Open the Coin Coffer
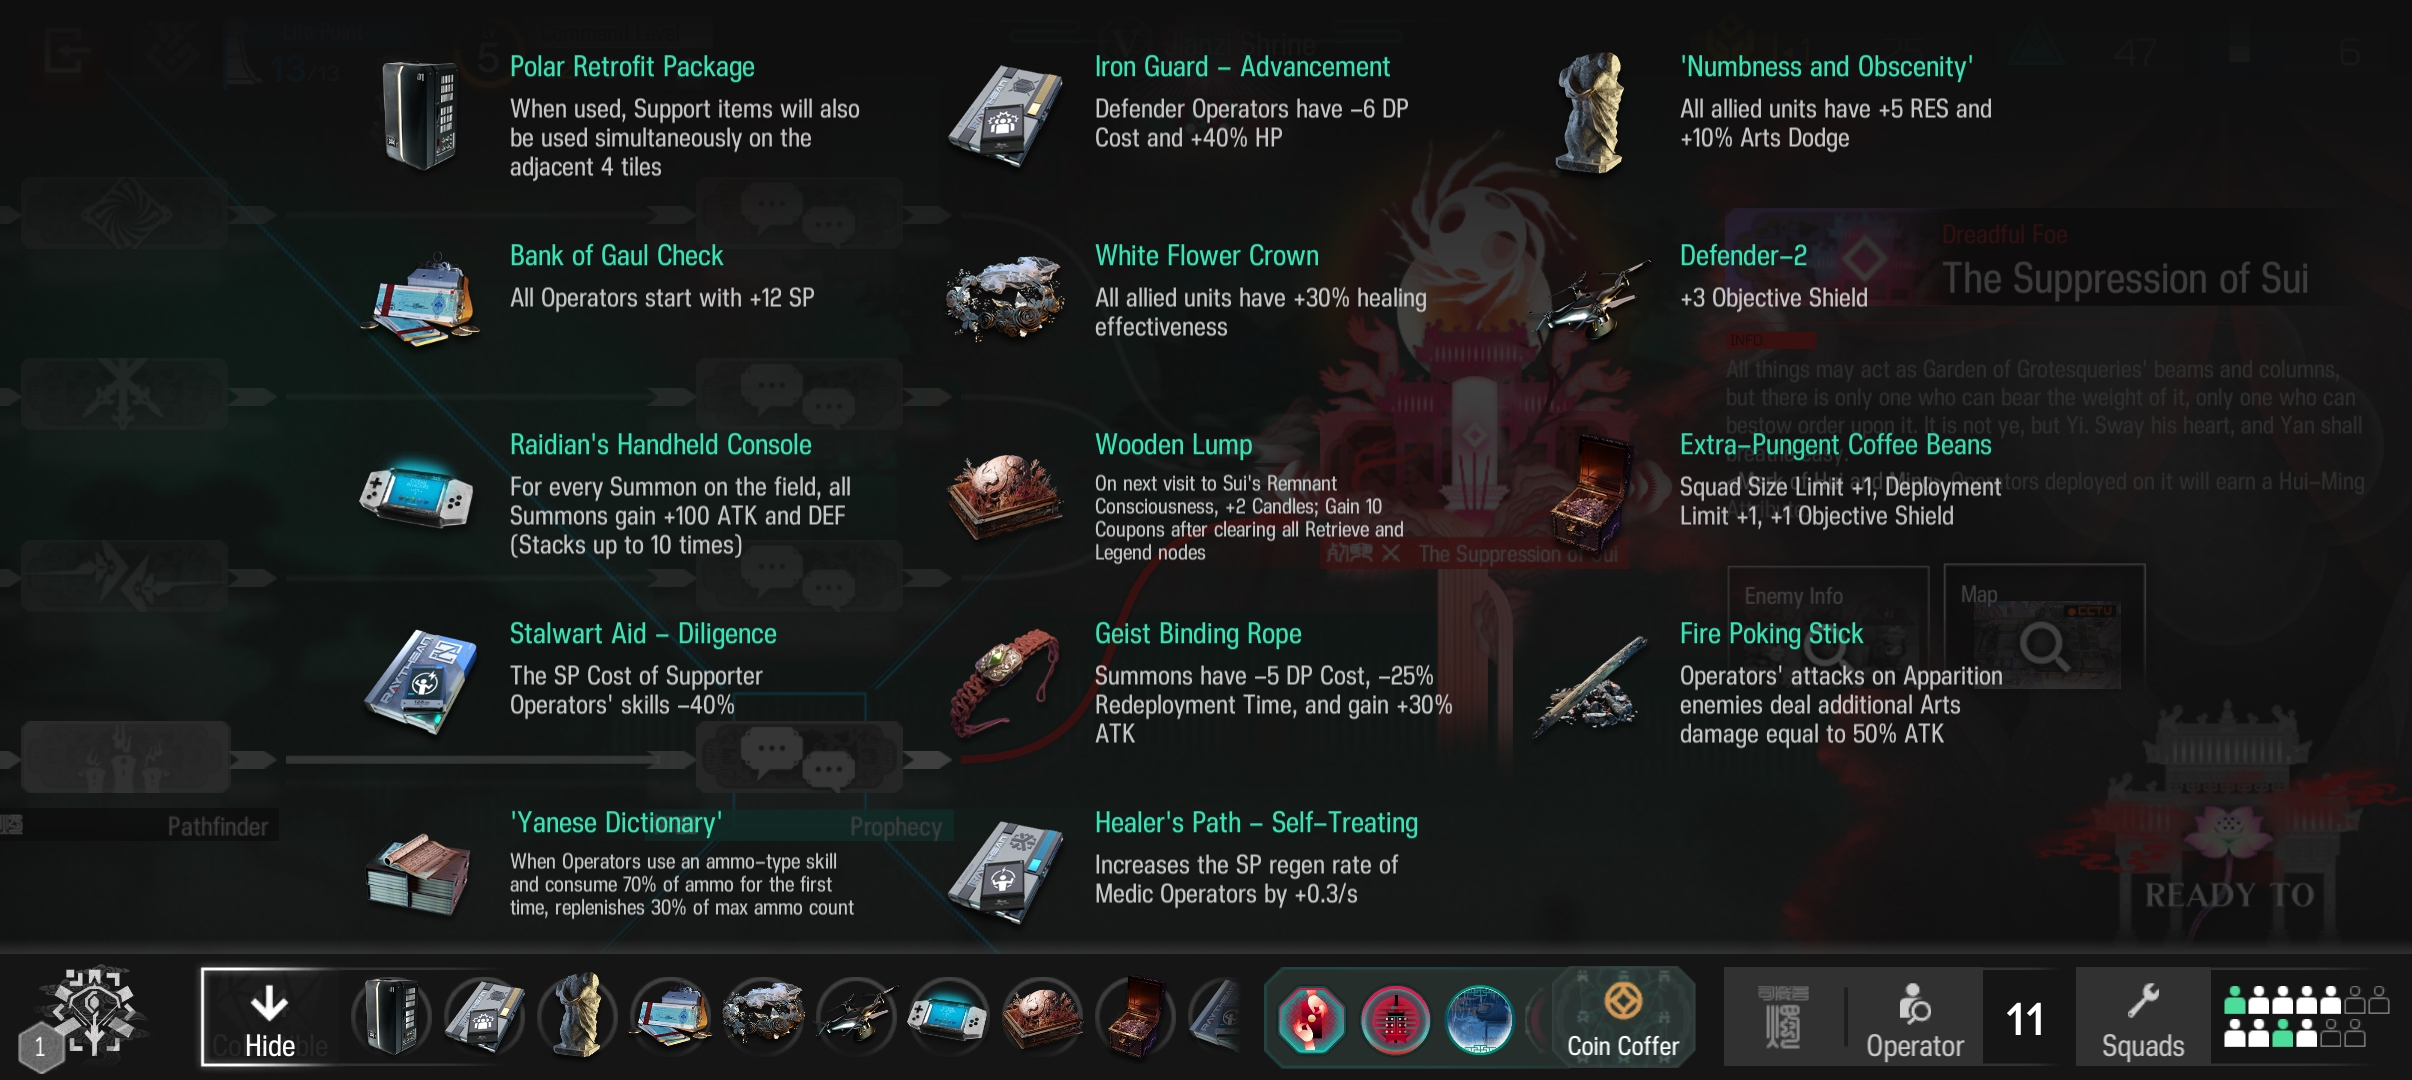Image resolution: width=2412 pixels, height=1080 pixels. coord(1623,1017)
